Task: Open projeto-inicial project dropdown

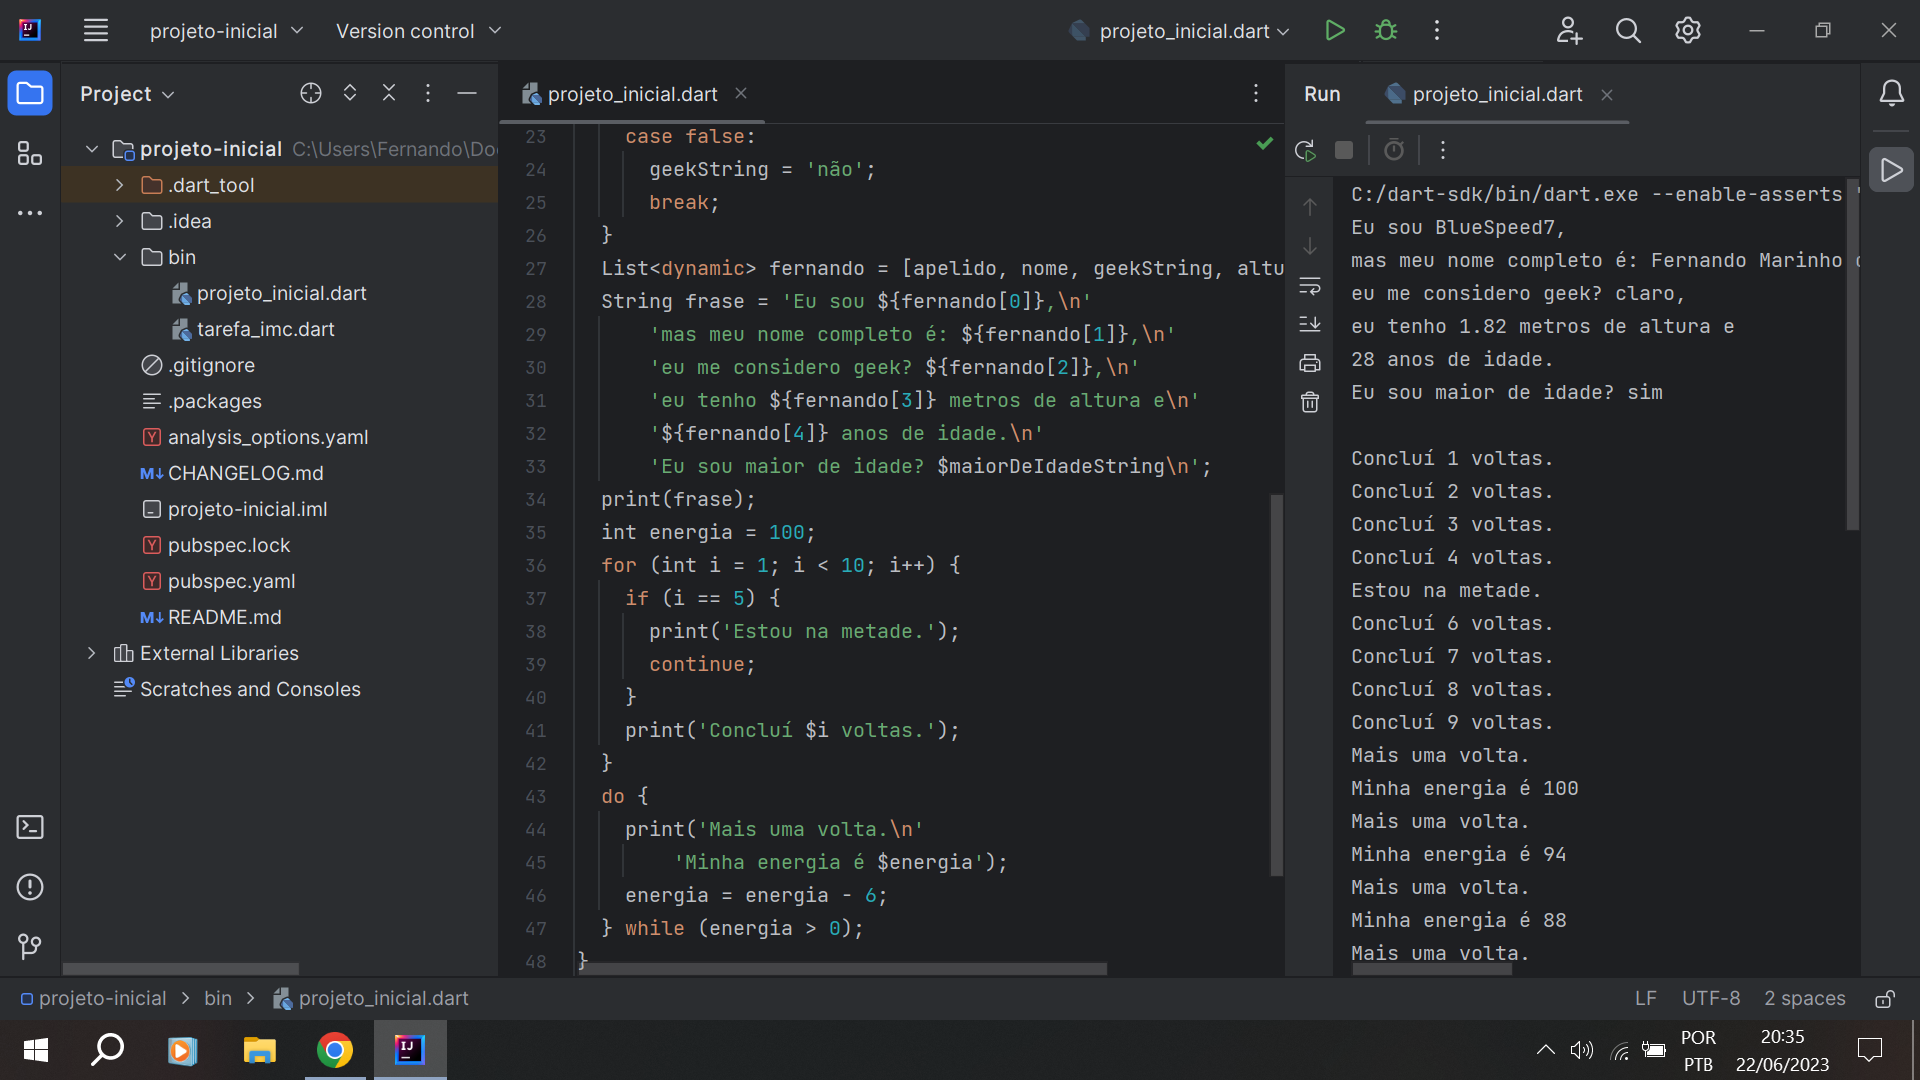Action: pos(226,31)
